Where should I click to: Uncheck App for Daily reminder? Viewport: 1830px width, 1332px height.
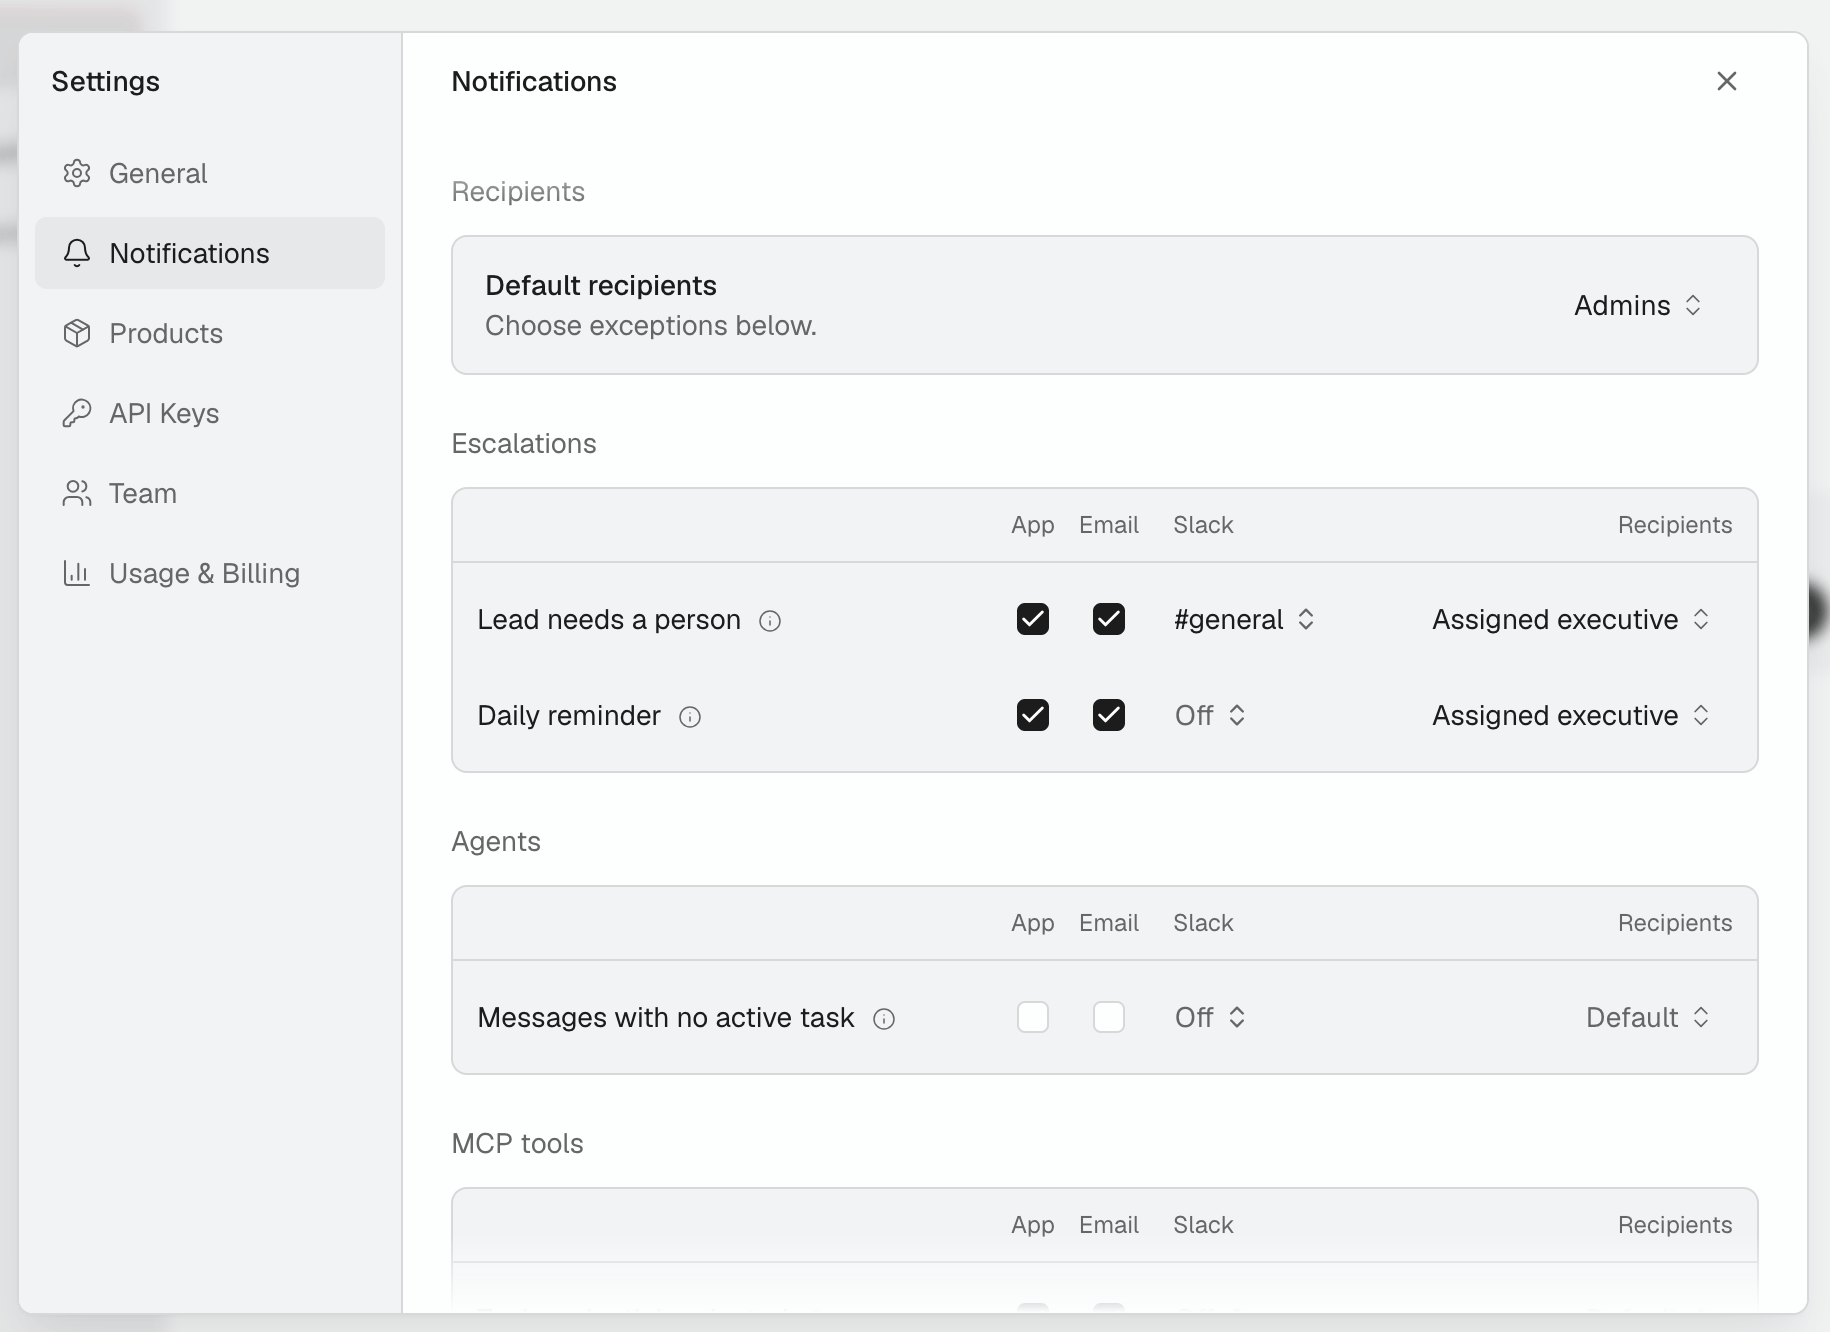1033,715
